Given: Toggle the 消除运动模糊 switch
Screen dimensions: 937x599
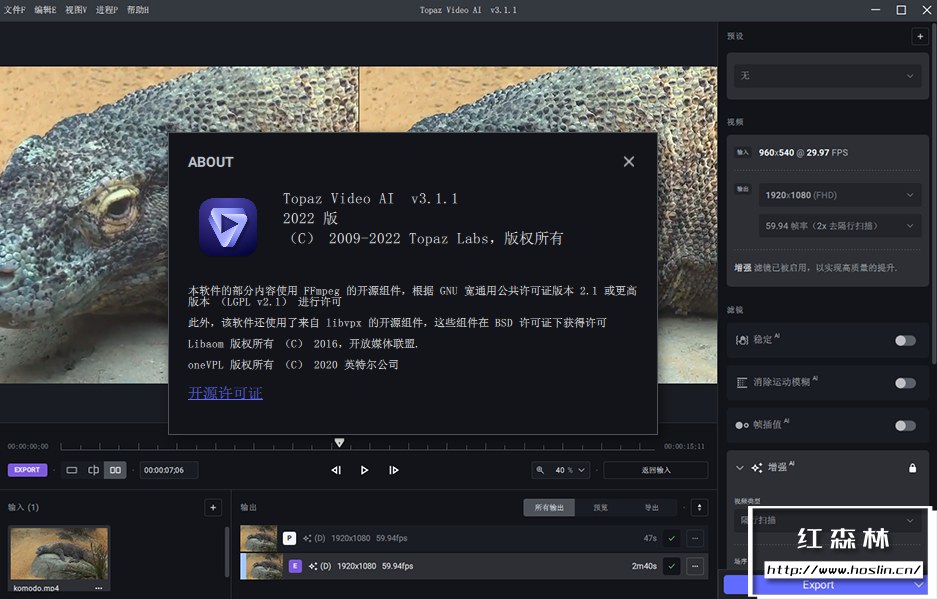Looking at the screenshot, I should [x=905, y=383].
